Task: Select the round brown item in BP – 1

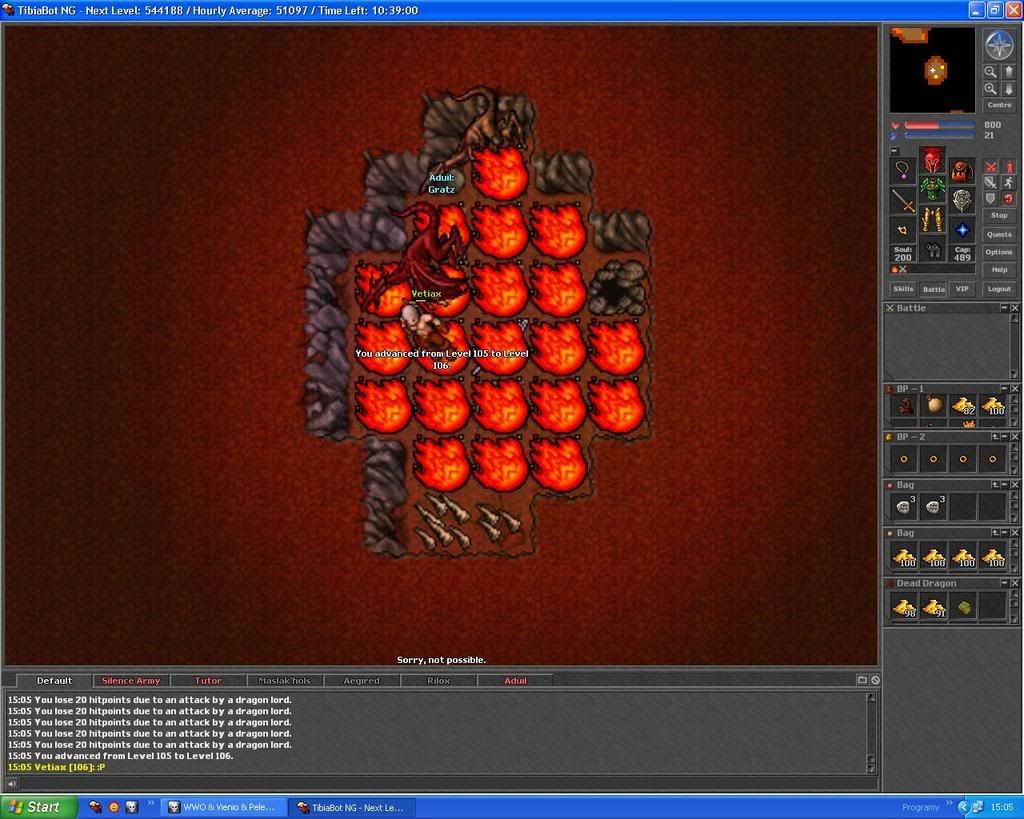Action: (933, 406)
